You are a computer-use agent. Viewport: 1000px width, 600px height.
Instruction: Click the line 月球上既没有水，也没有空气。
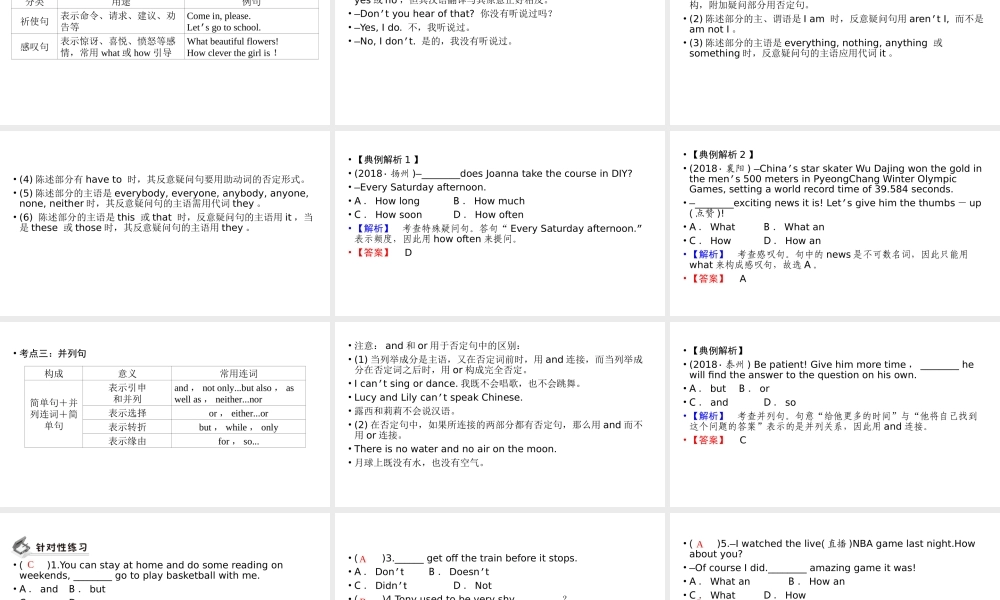(x=421, y=463)
